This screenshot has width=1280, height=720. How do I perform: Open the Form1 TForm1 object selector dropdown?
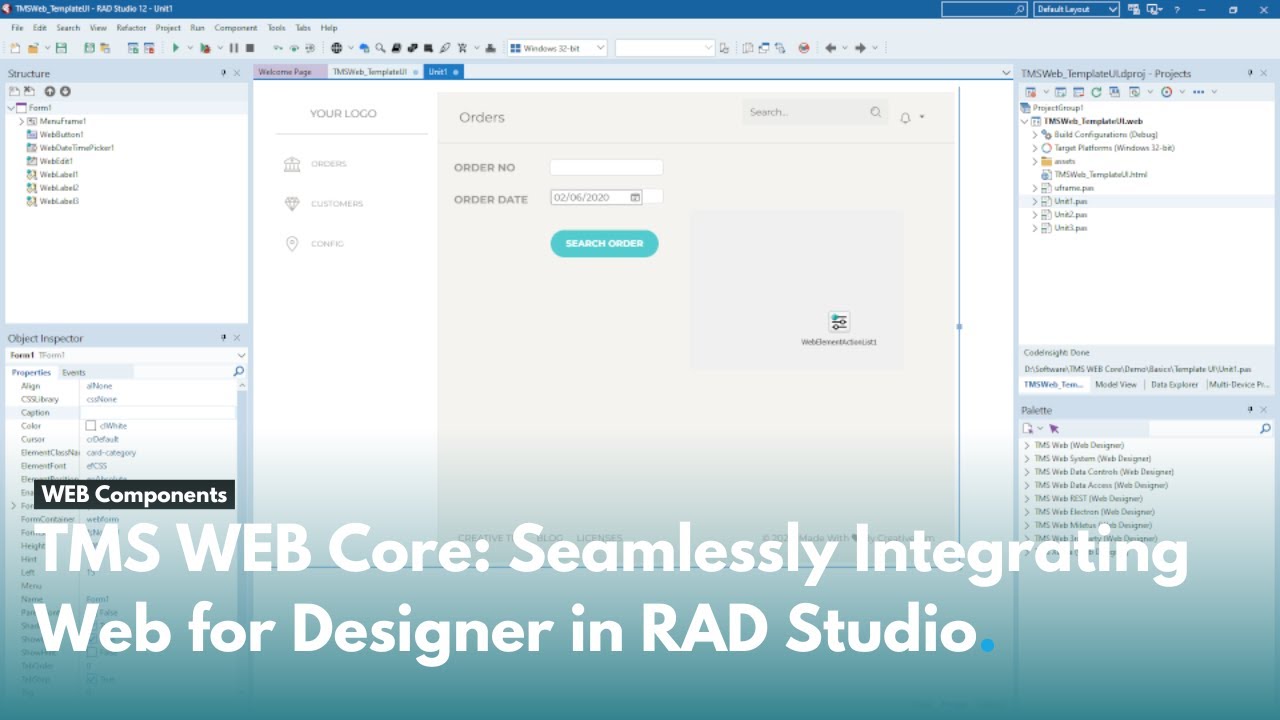click(x=241, y=355)
